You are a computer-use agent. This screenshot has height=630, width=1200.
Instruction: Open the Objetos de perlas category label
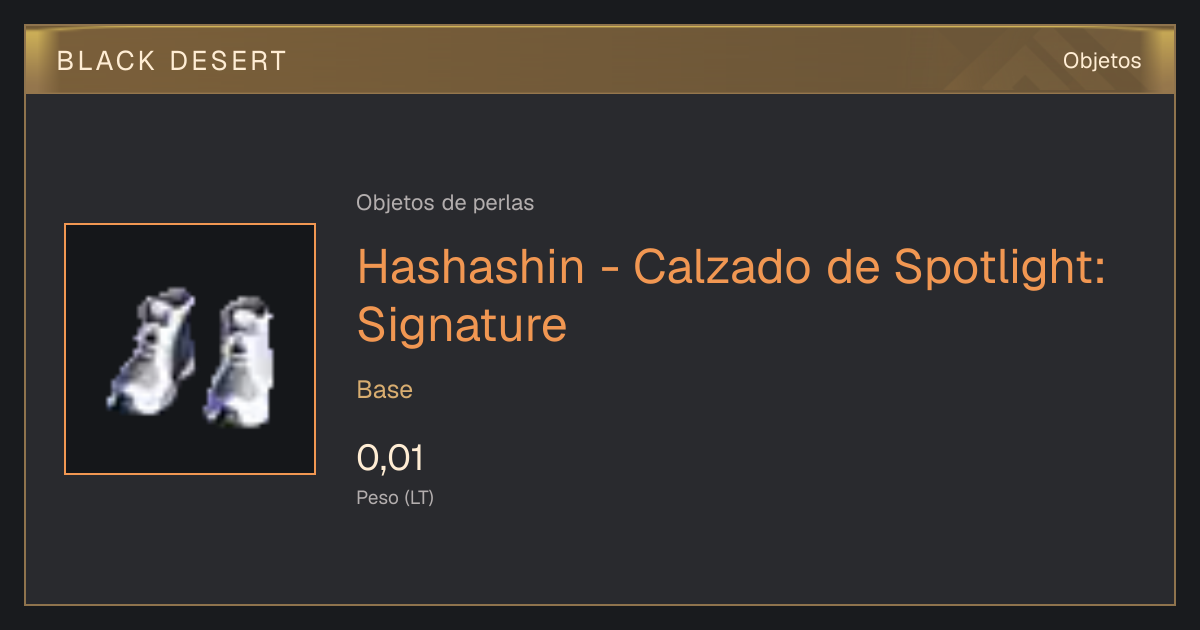(445, 203)
